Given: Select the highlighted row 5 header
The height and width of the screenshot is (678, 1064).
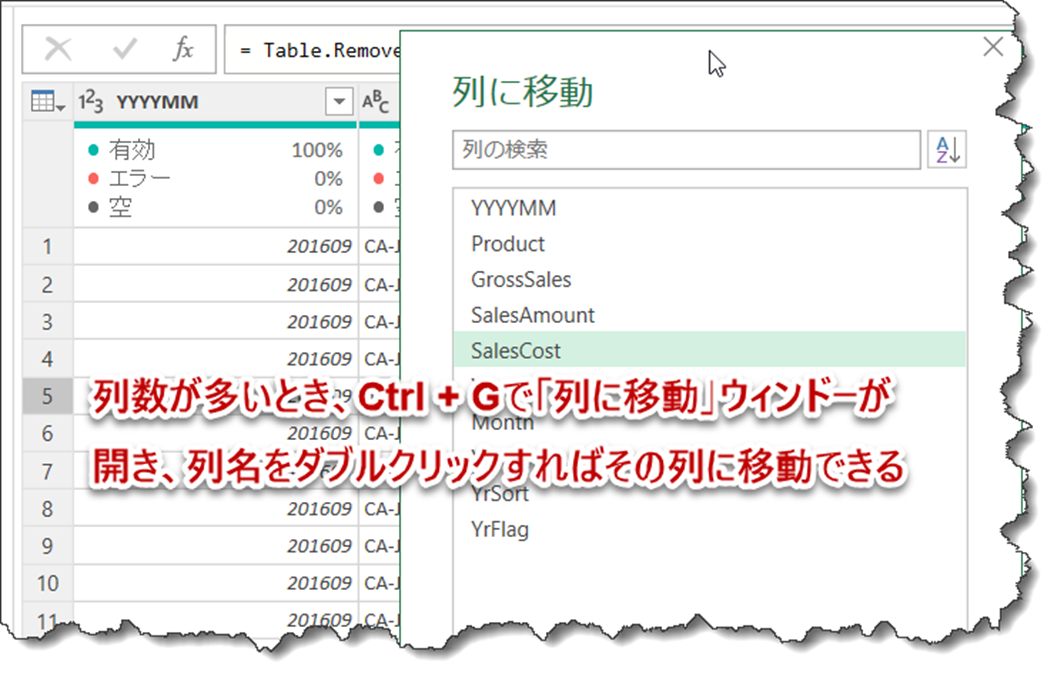Looking at the screenshot, I should click(48, 396).
